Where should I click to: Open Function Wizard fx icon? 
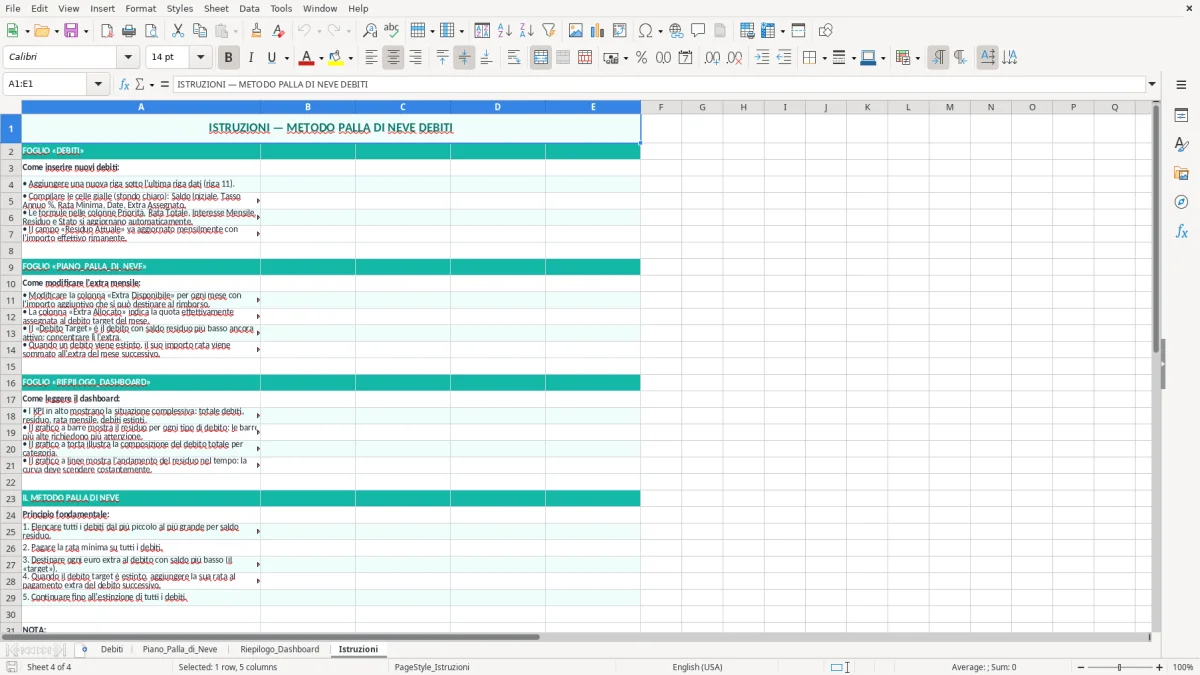pos(125,84)
